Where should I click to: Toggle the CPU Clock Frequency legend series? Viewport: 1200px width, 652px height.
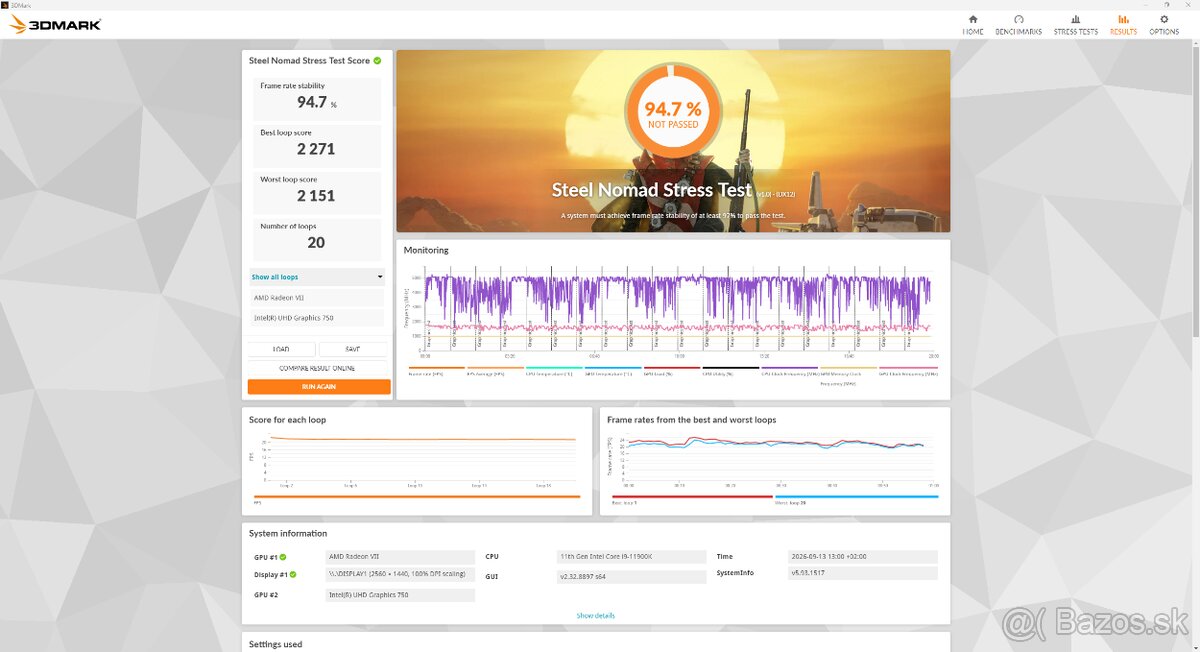click(x=790, y=370)
